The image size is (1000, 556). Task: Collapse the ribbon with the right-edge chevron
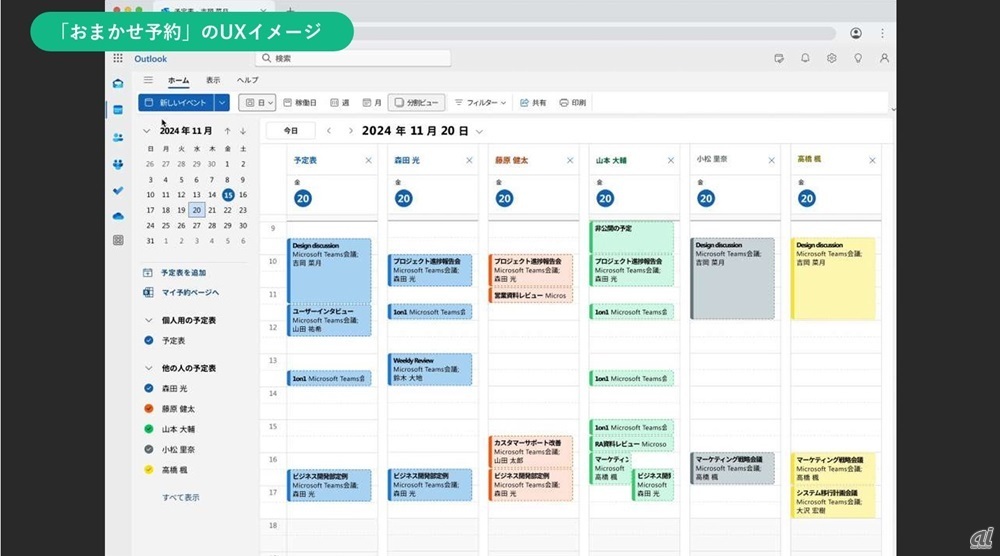click(x=893, y=110)
